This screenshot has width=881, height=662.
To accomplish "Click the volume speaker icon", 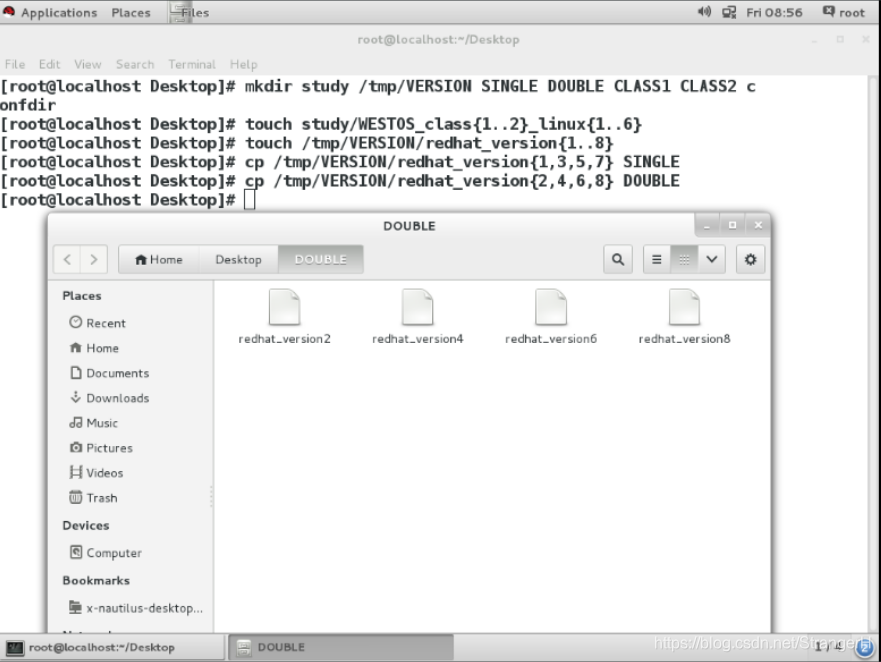I will pos(704,12).
